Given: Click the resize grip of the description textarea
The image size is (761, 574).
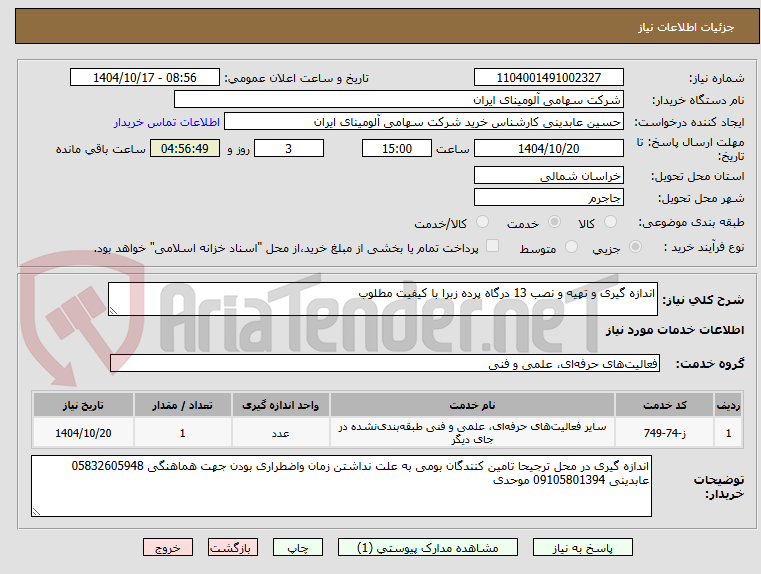Looking at the screenshot, I should click(113, 311).
